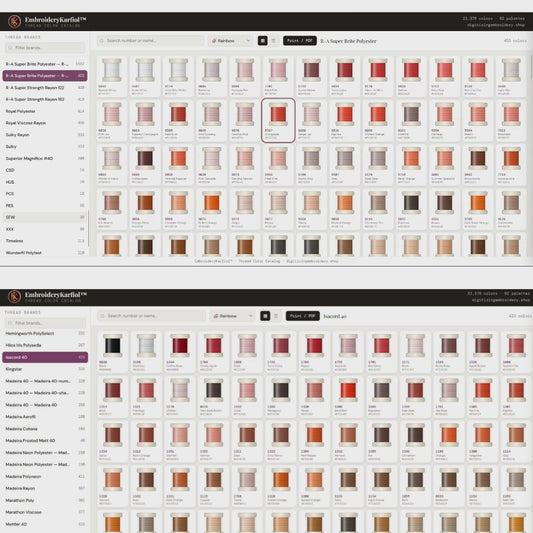Viewport: 533px width, 533px height.
Task: Click Paint / PDF button in Isacord 40 window
Action: 303,316
